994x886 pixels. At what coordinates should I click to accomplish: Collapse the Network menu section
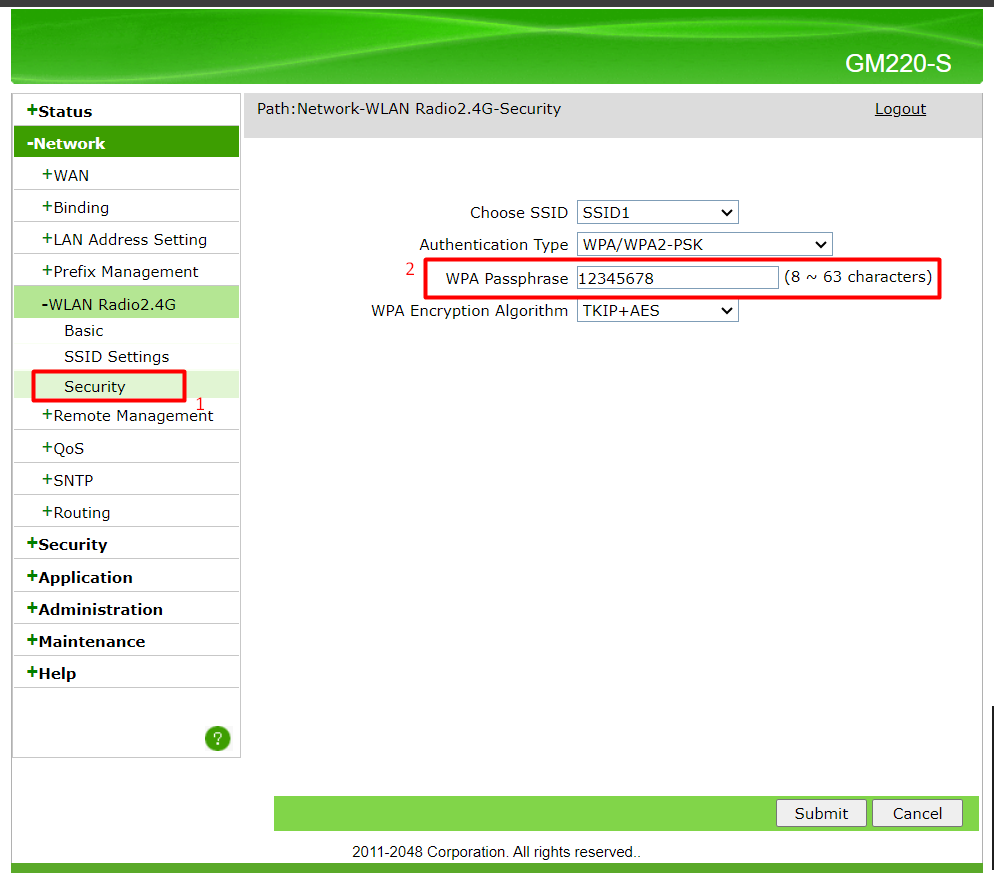pos(69,144)
